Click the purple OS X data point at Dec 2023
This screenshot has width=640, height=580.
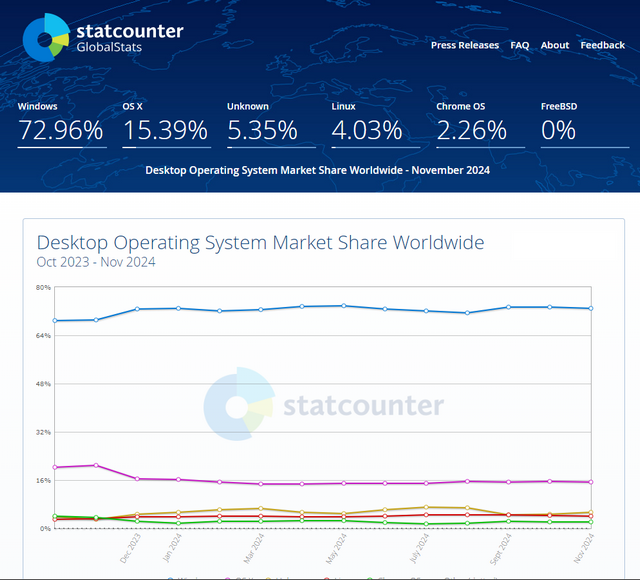[x=138, y=479]
